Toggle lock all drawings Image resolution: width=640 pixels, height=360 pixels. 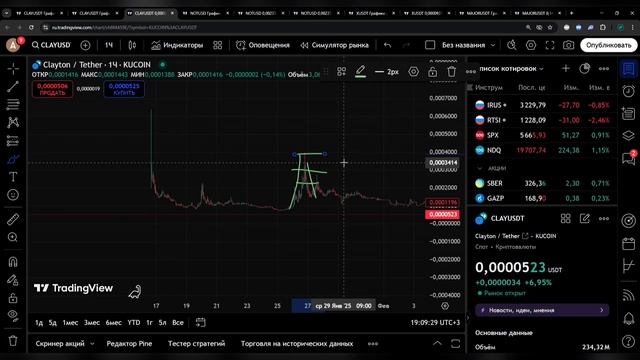(13, 298)
